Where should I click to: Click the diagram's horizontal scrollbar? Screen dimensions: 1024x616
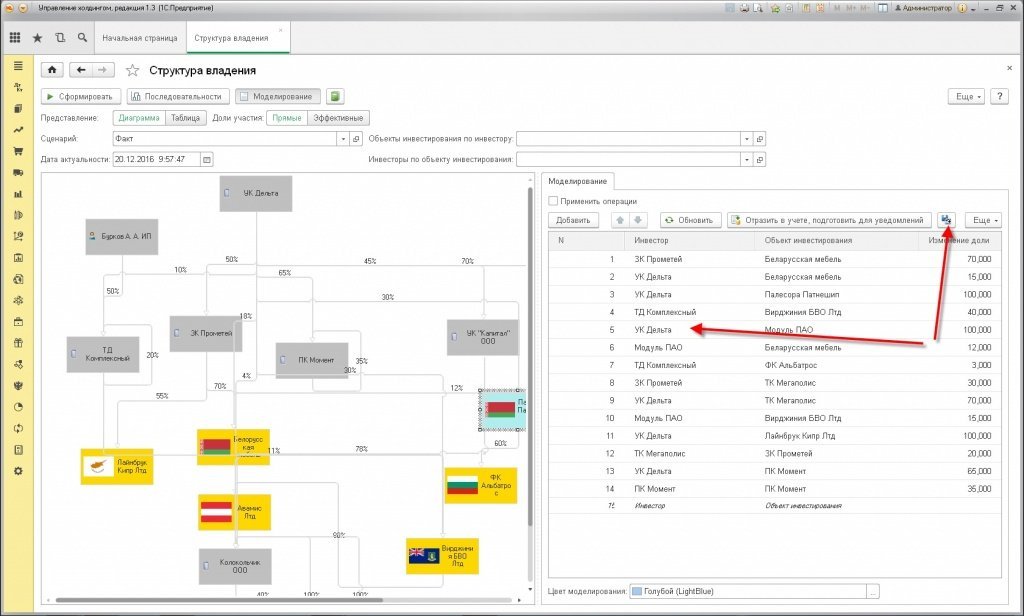(219, 600)
